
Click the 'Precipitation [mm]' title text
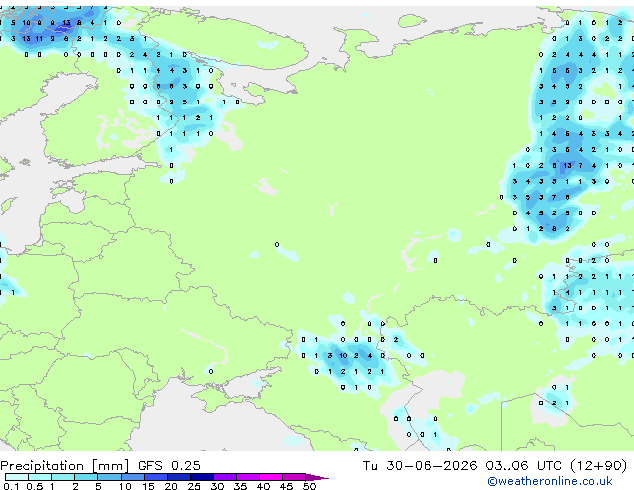[64, 466]
